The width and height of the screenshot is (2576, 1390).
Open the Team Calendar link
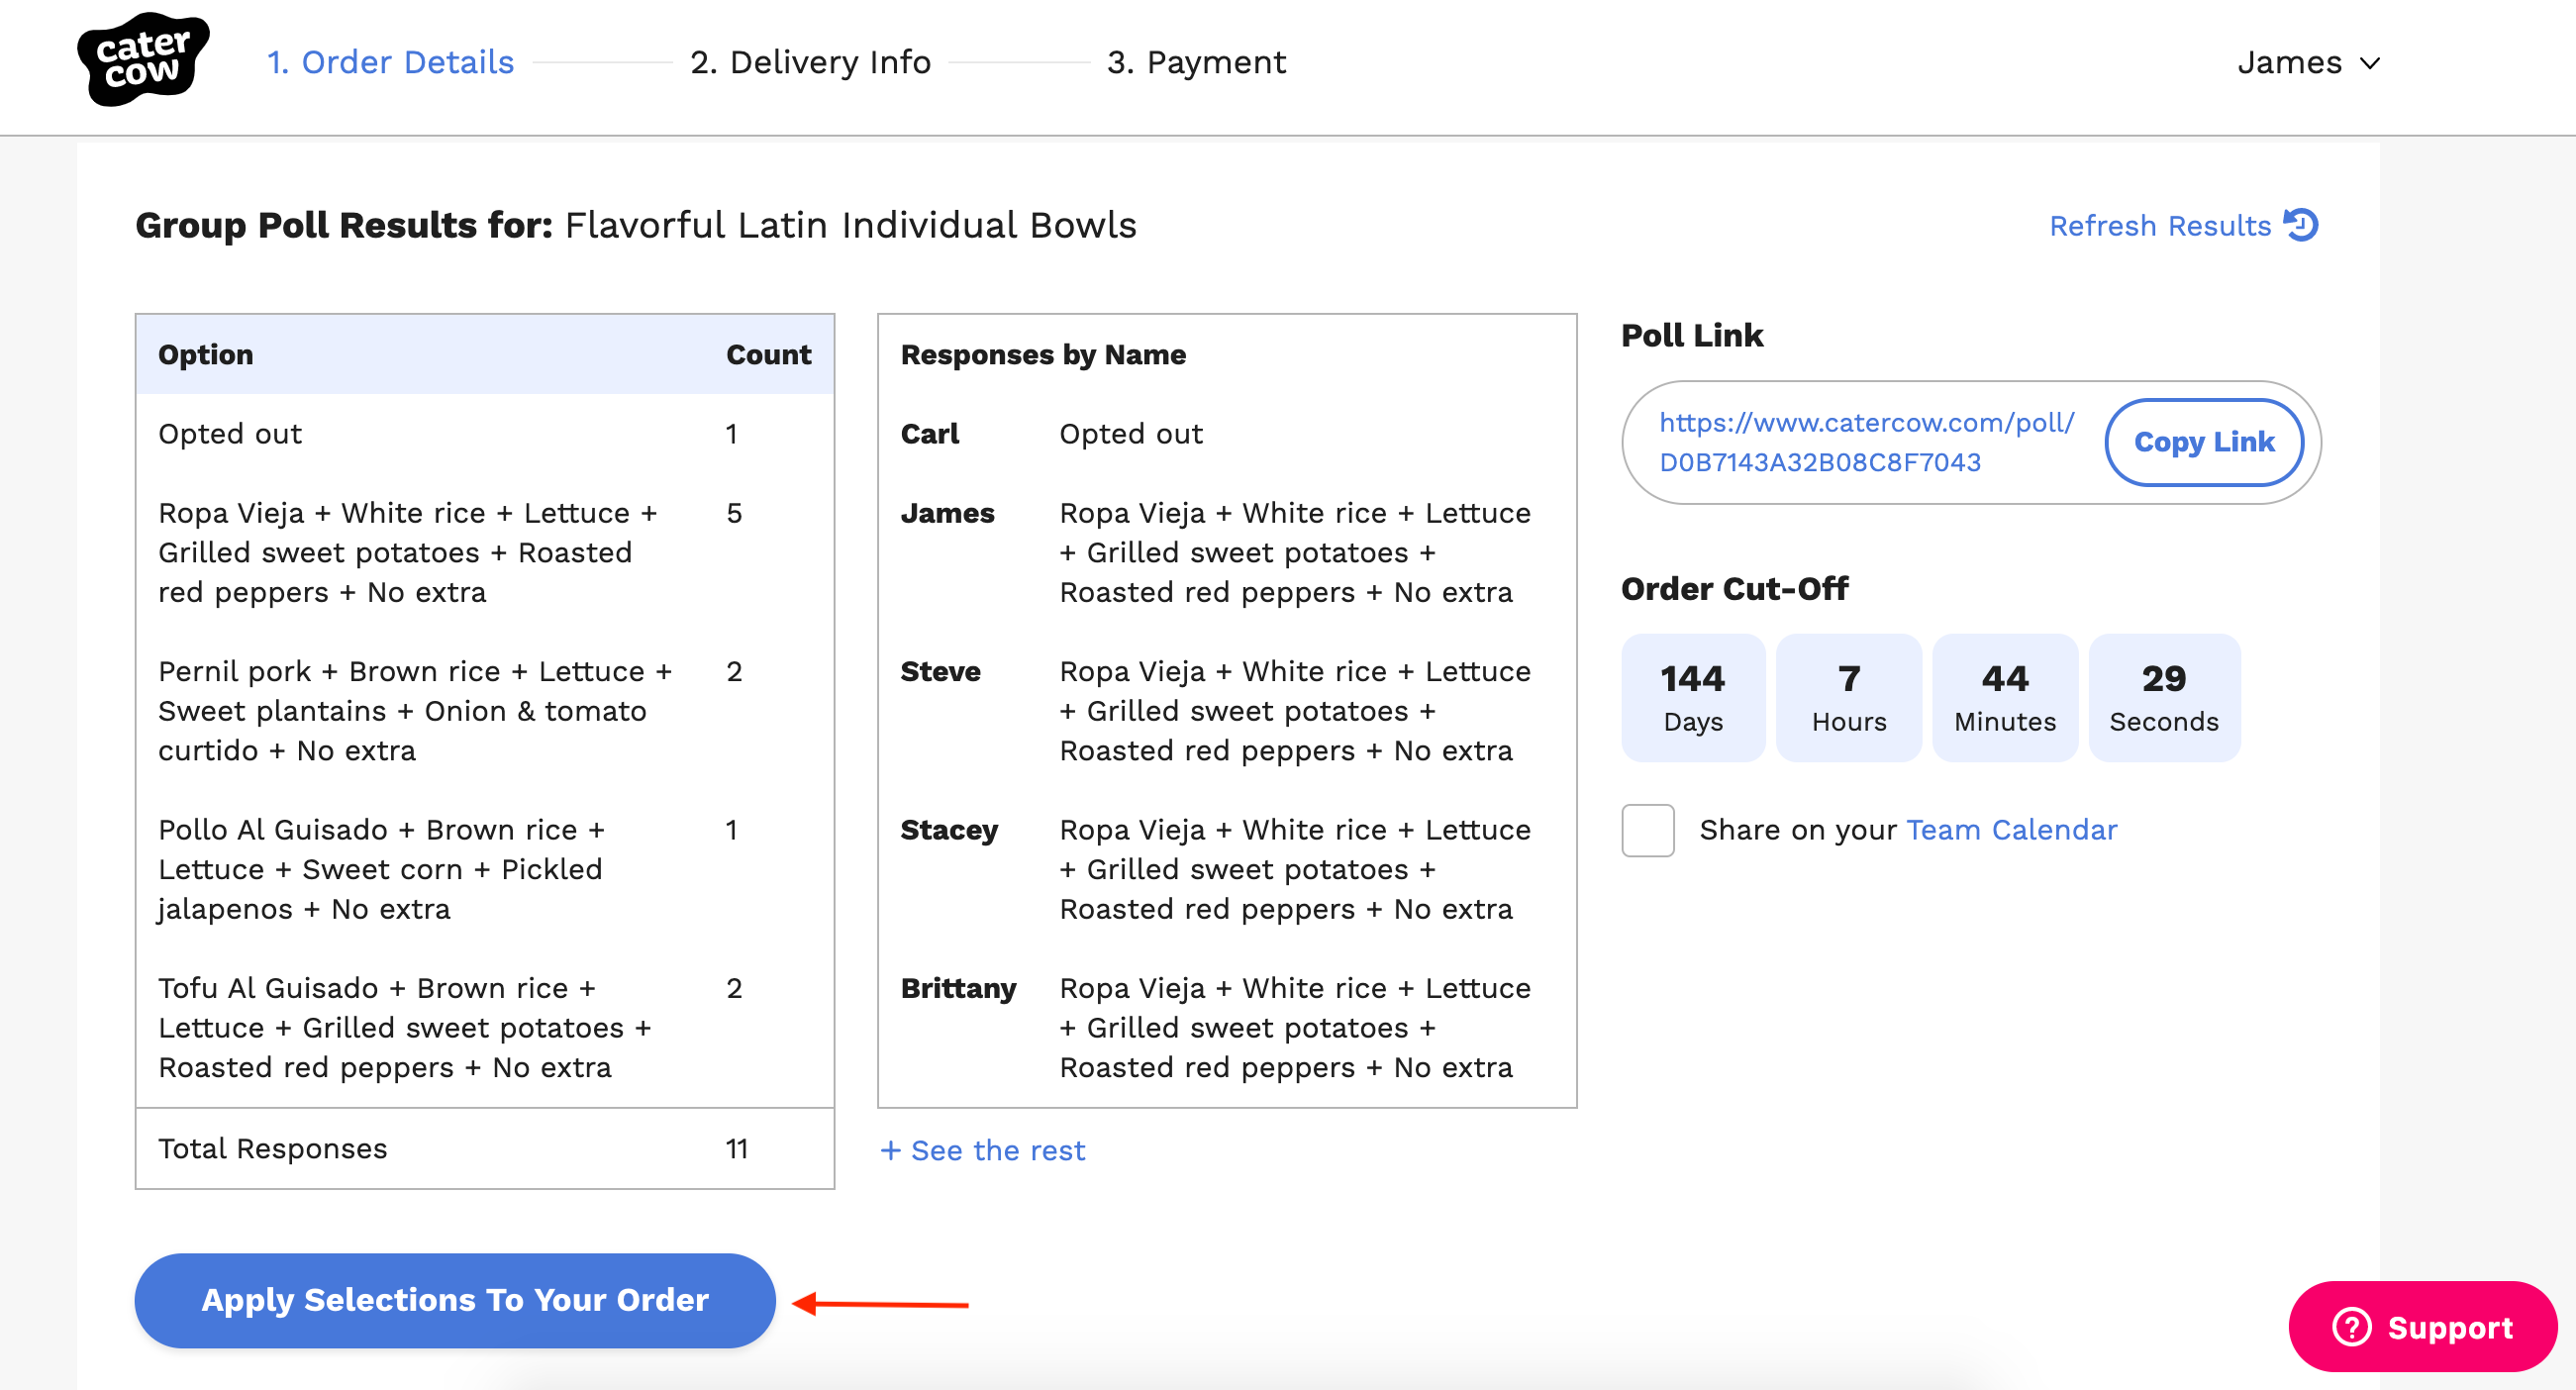[2011, 830]
